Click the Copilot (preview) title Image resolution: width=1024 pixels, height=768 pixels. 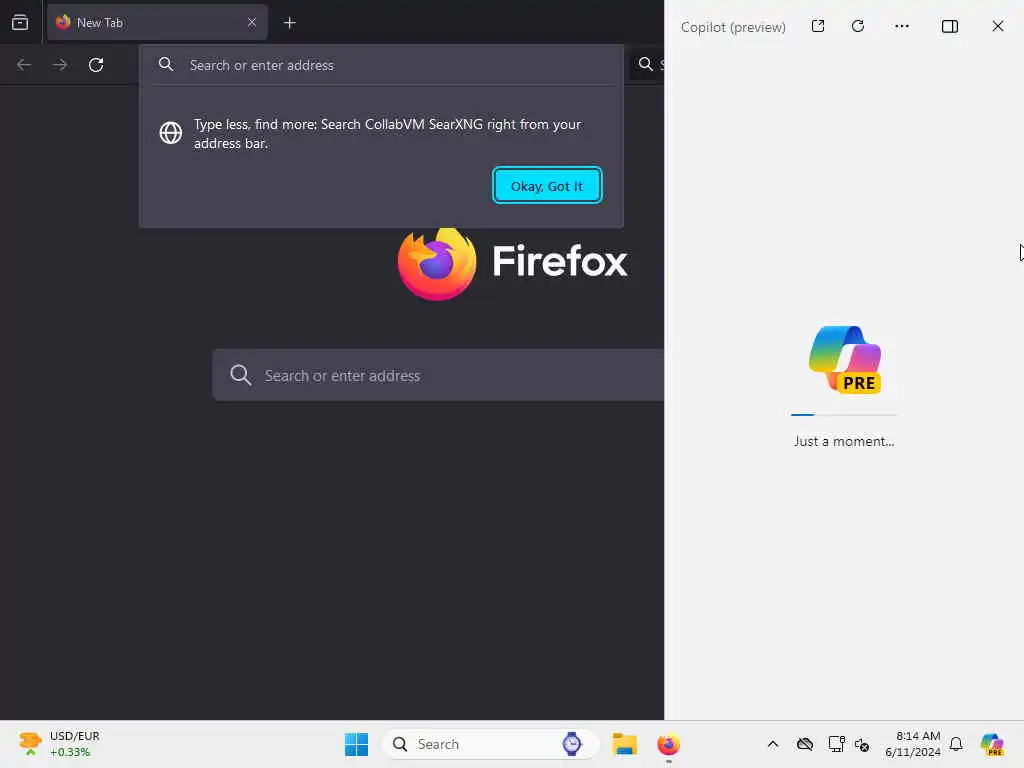coord(733,27)
